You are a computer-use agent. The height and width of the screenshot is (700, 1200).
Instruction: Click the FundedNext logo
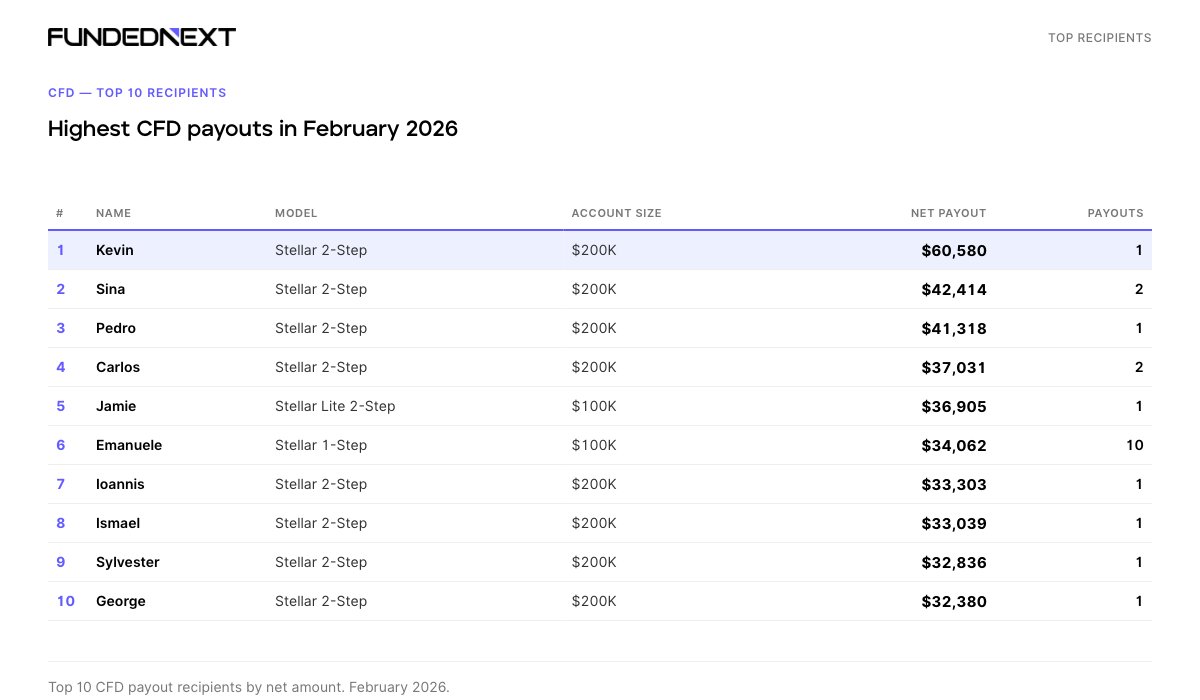click(141, 36)
